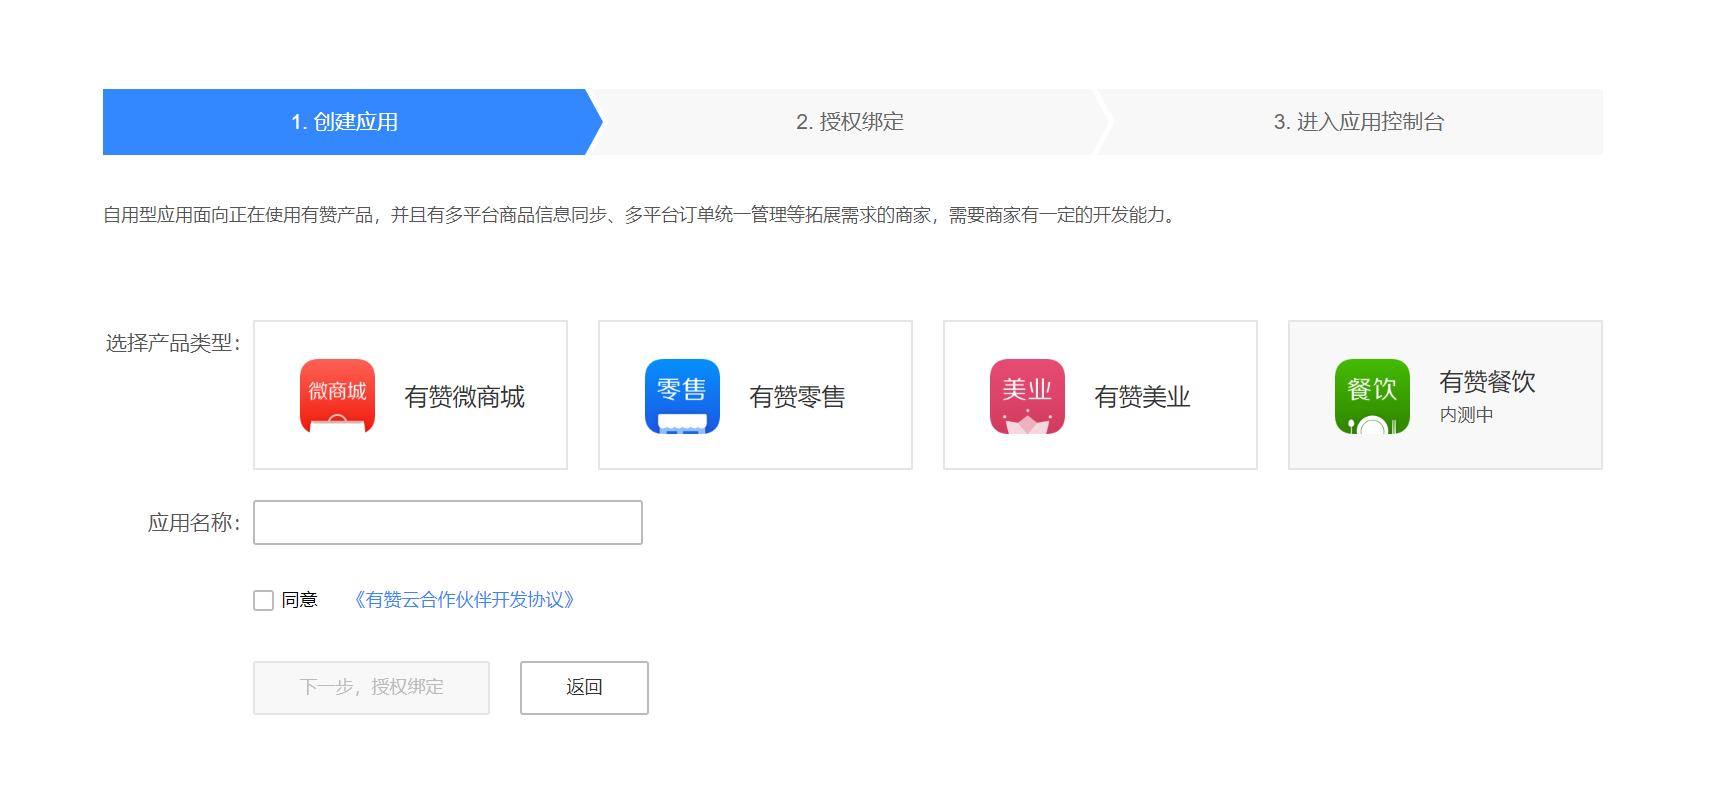Click the pink 美业 product icon
Viewport: 1720px width, 812px height.
[x=1027, y=396]
